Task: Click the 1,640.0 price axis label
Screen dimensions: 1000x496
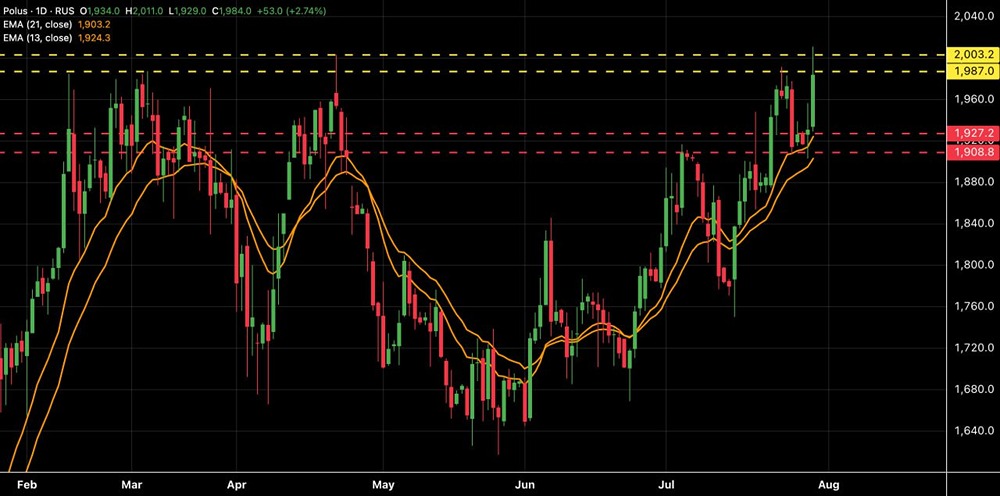Action: tap(974, 430)
